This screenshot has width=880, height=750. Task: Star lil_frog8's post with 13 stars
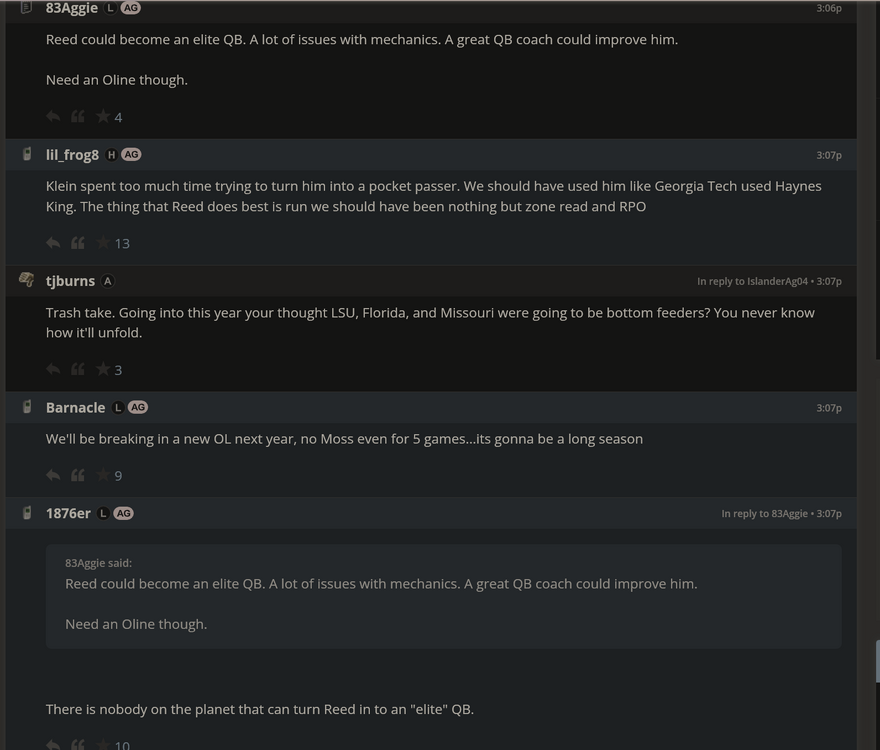coord(103,243)
